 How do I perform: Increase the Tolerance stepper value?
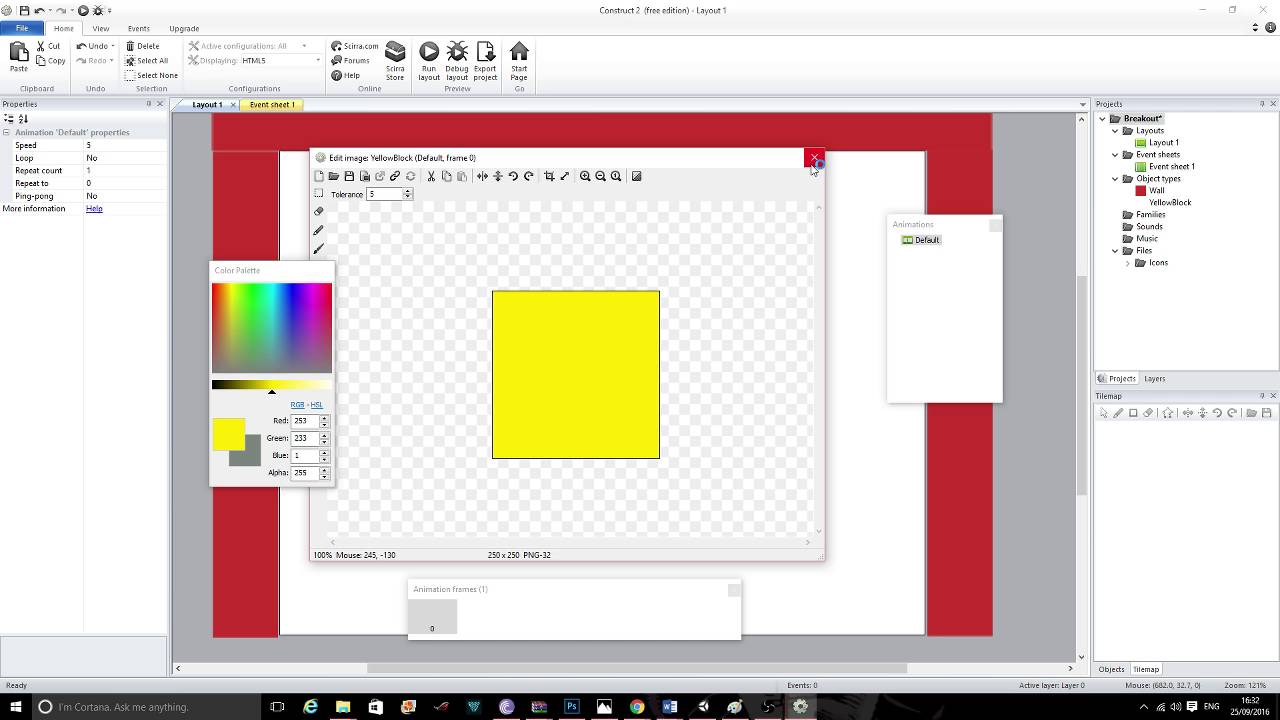[x=407, y=191]
